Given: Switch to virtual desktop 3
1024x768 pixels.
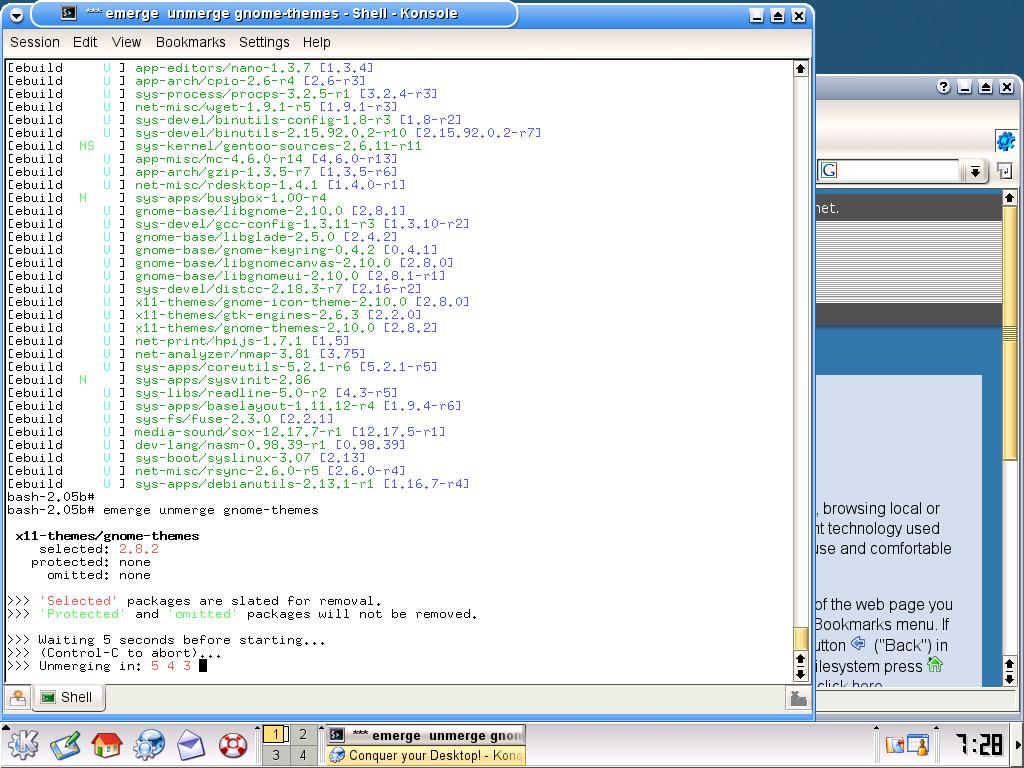Looking at the screenshot, I should coord(276,755).
